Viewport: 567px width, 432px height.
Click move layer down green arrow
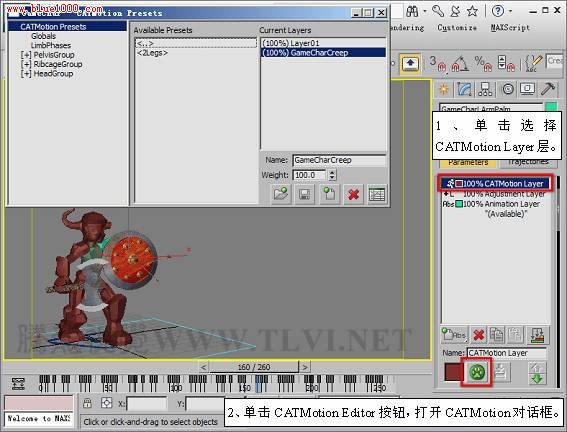point(537,379)
